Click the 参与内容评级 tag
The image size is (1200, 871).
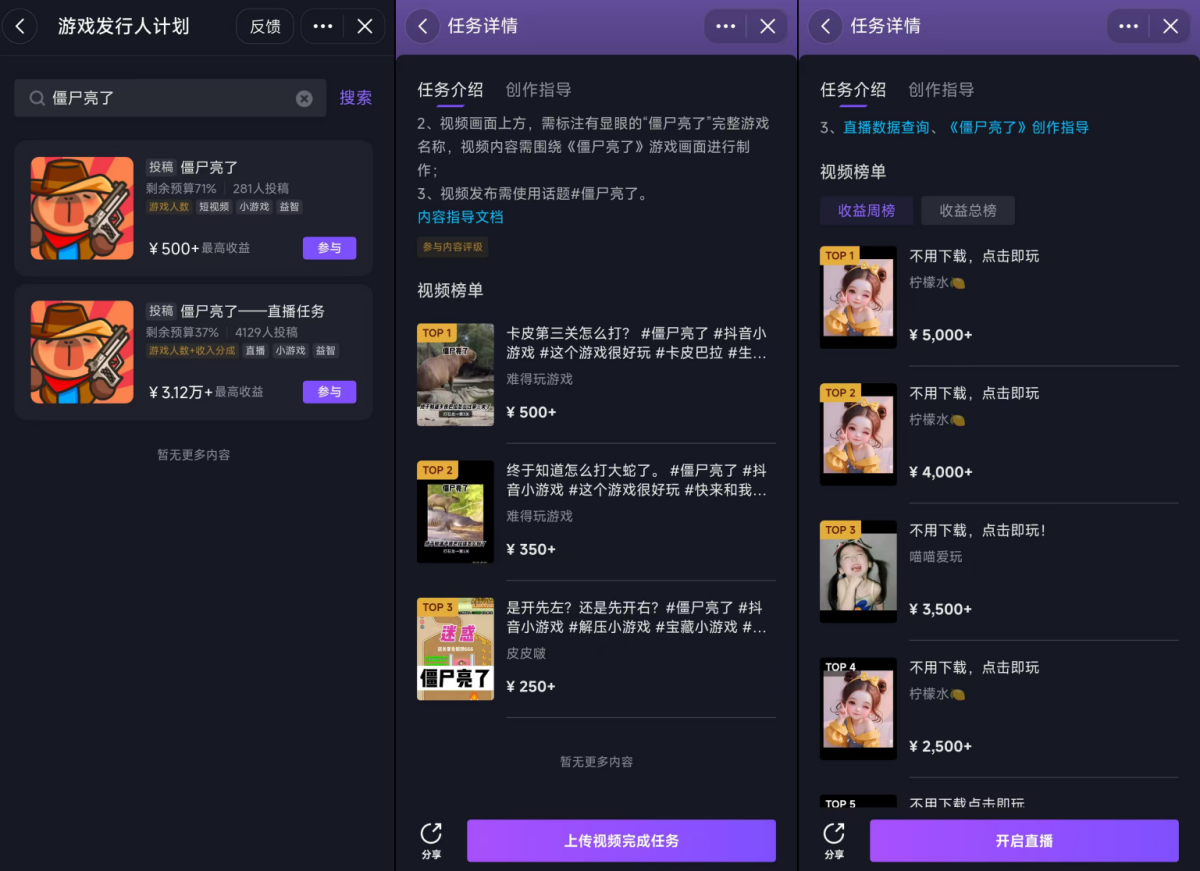(x=452, y=247)
